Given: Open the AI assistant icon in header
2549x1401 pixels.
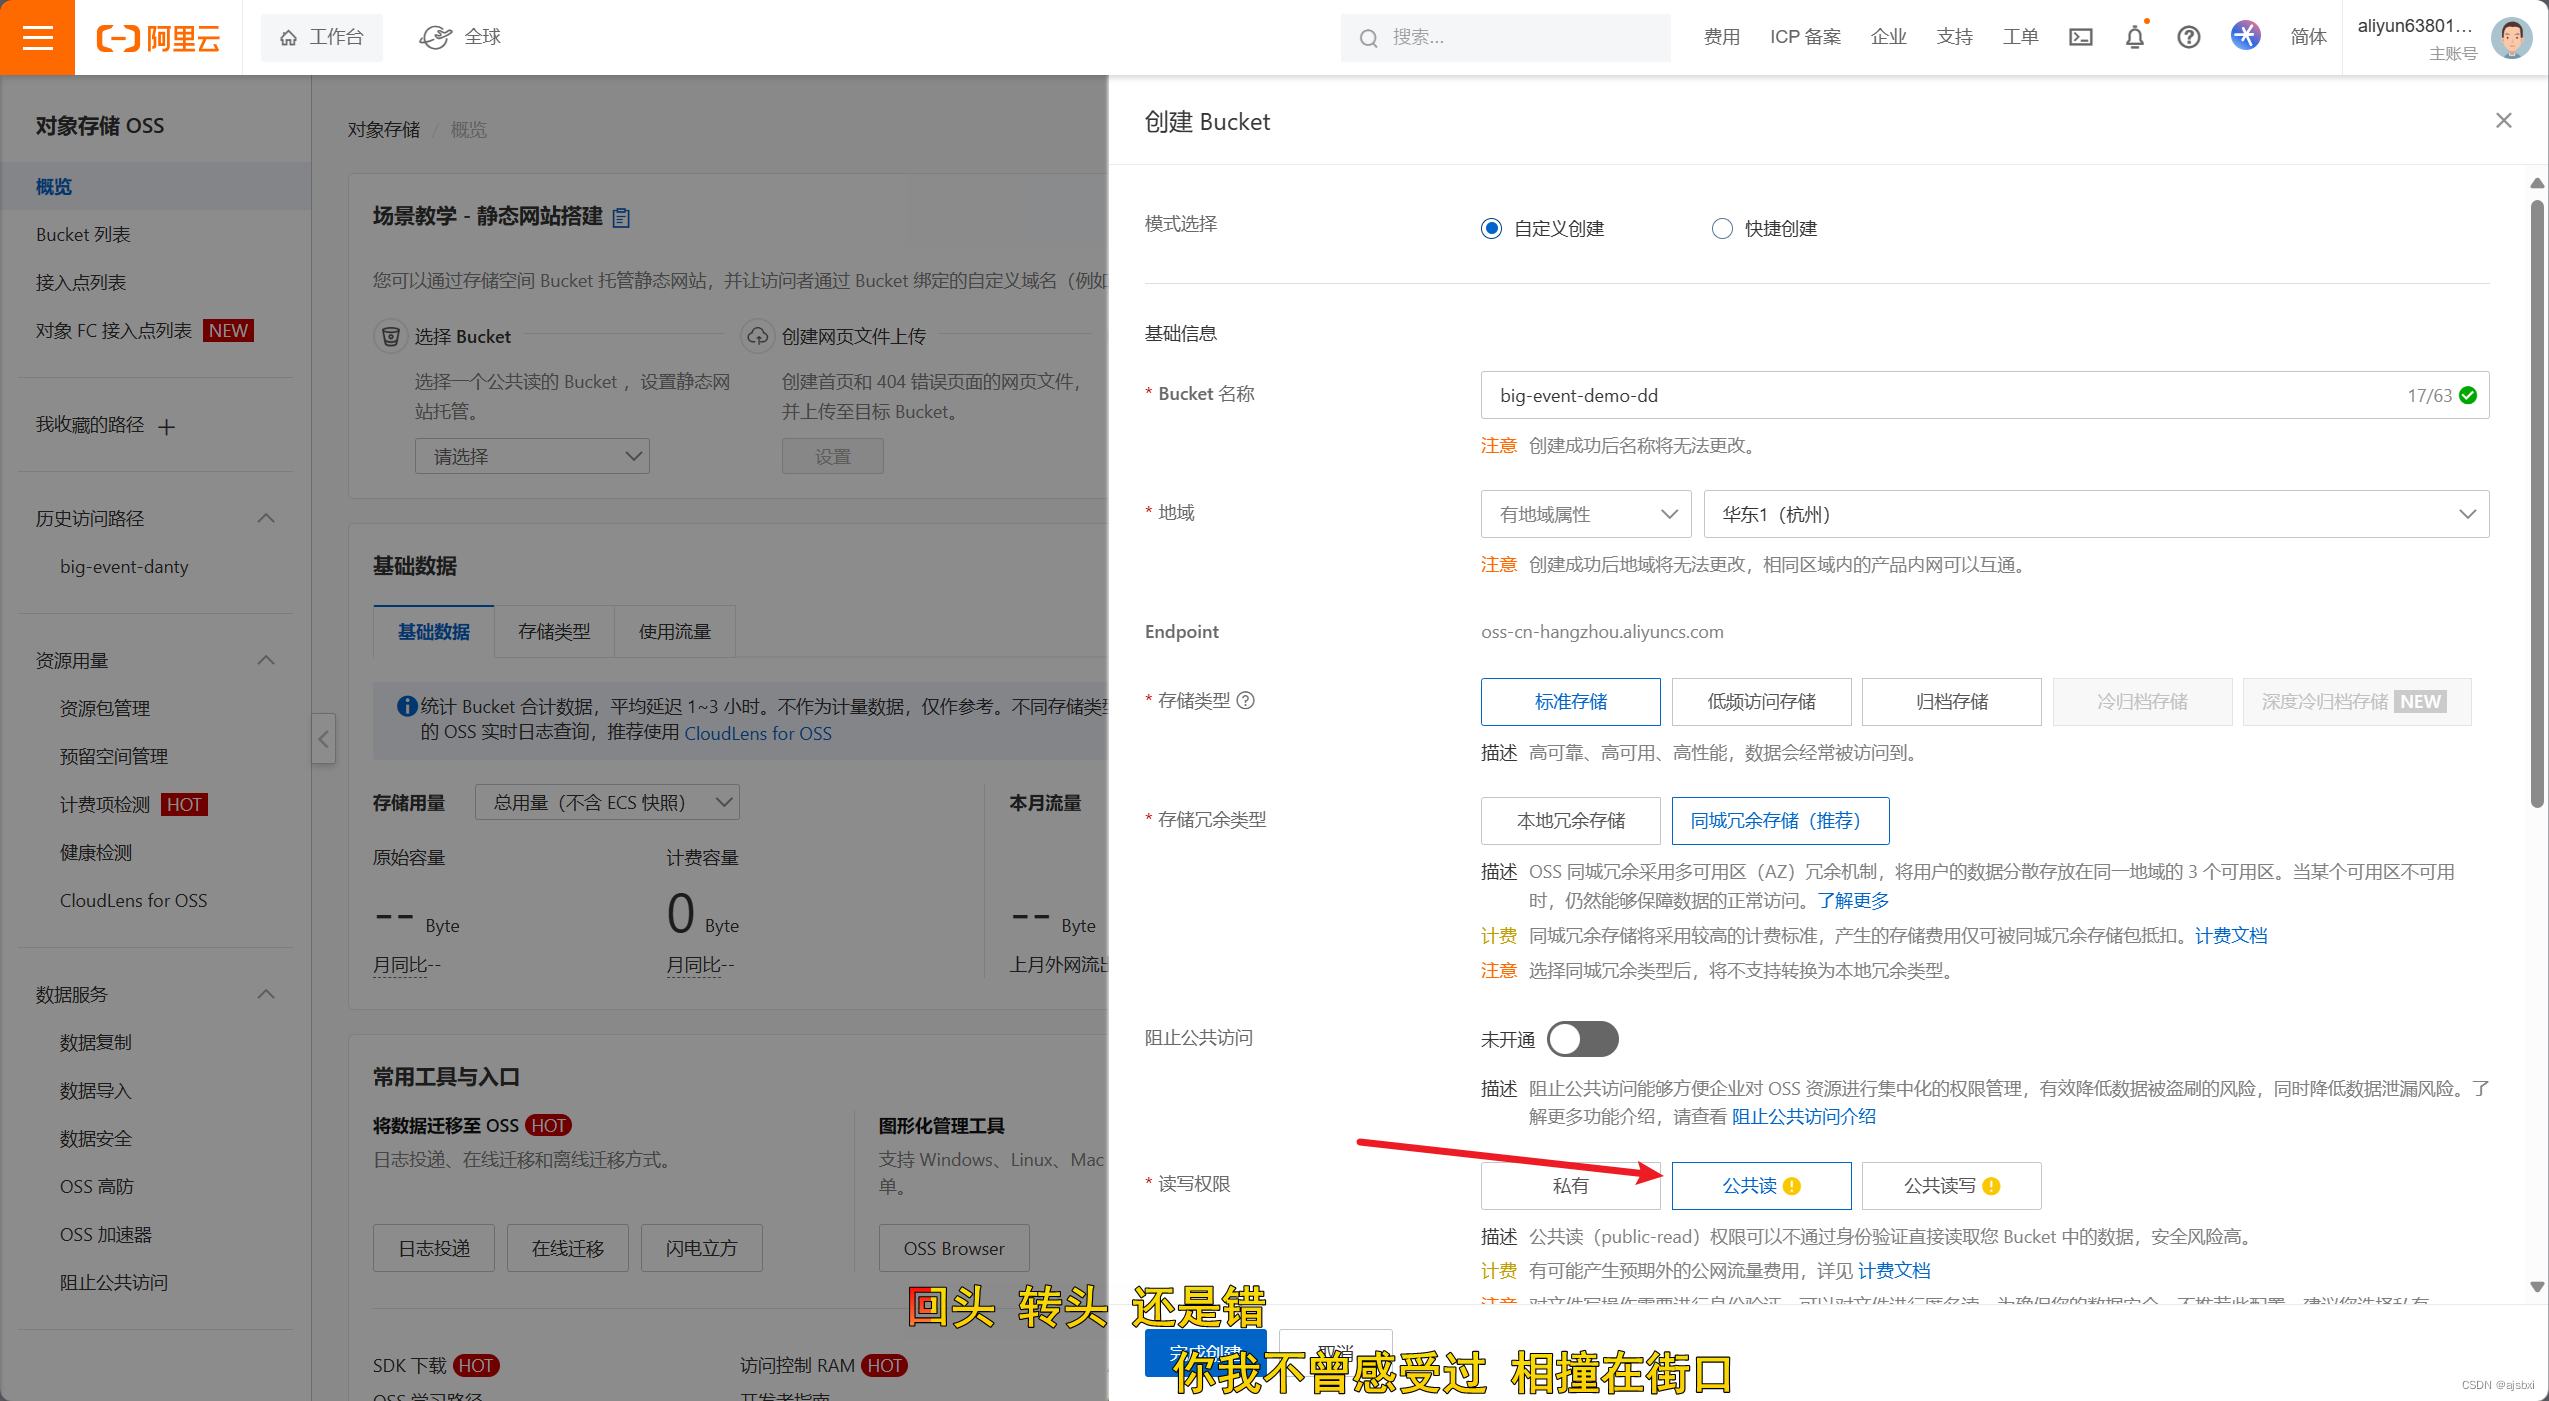Looking at the screenshot, I should pos(2245,36).
